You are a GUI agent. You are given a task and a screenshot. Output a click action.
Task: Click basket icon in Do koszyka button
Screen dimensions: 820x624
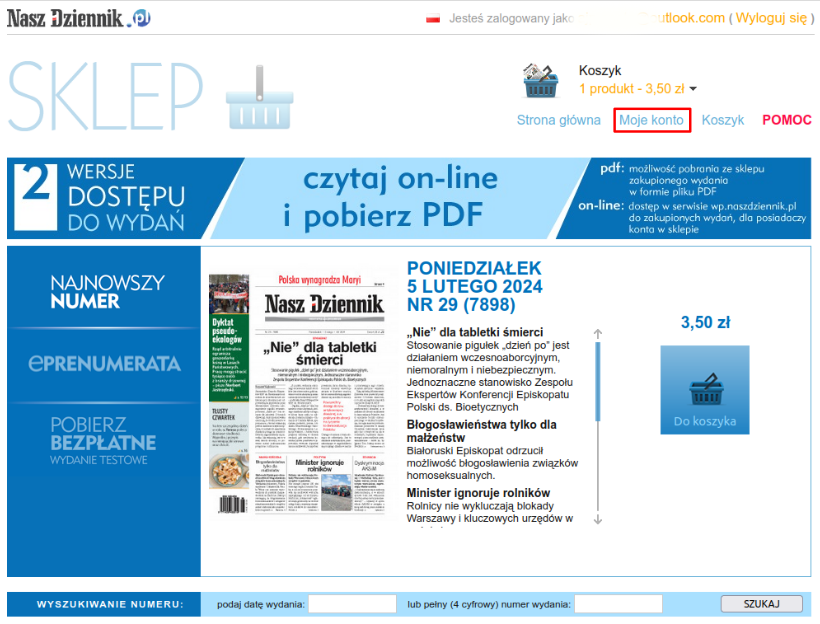click(706, 390)
